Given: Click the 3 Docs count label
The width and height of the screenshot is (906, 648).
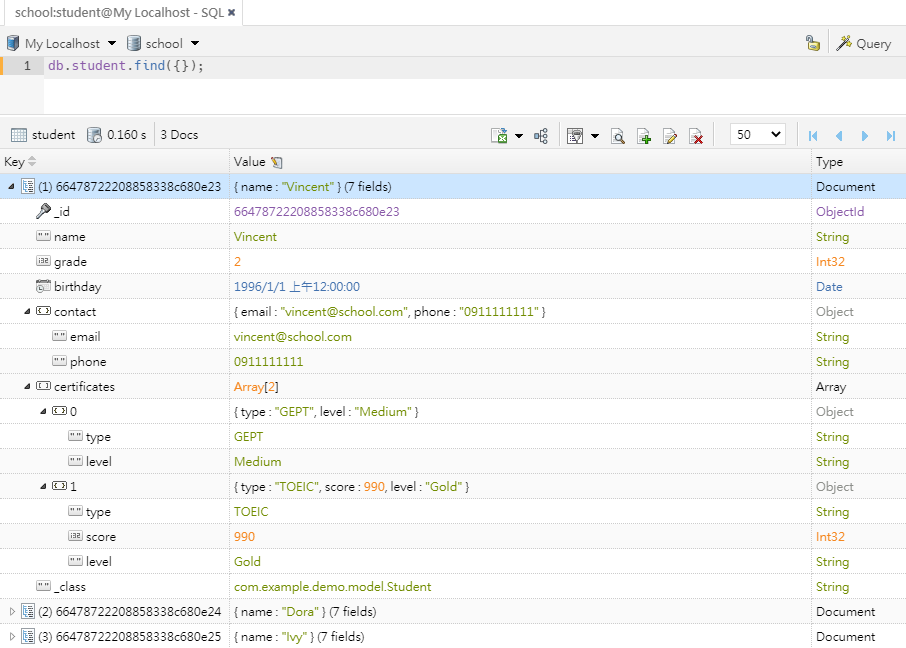Looking at the screenshot, I should tap(179, 135).
